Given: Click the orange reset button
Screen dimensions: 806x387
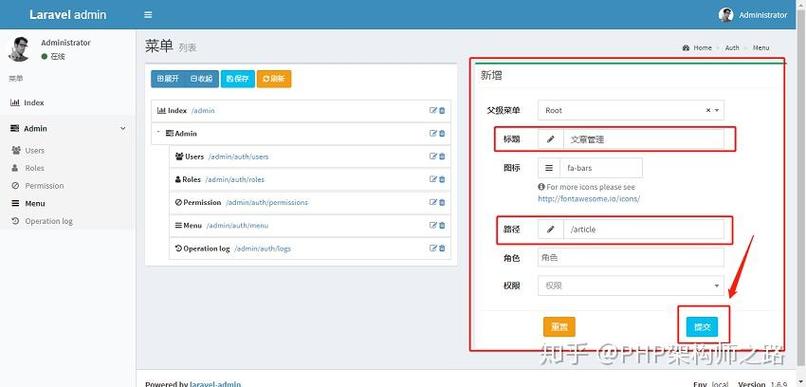Looking at the screenshot, I should pyautogui.click(x=559, y=327).
